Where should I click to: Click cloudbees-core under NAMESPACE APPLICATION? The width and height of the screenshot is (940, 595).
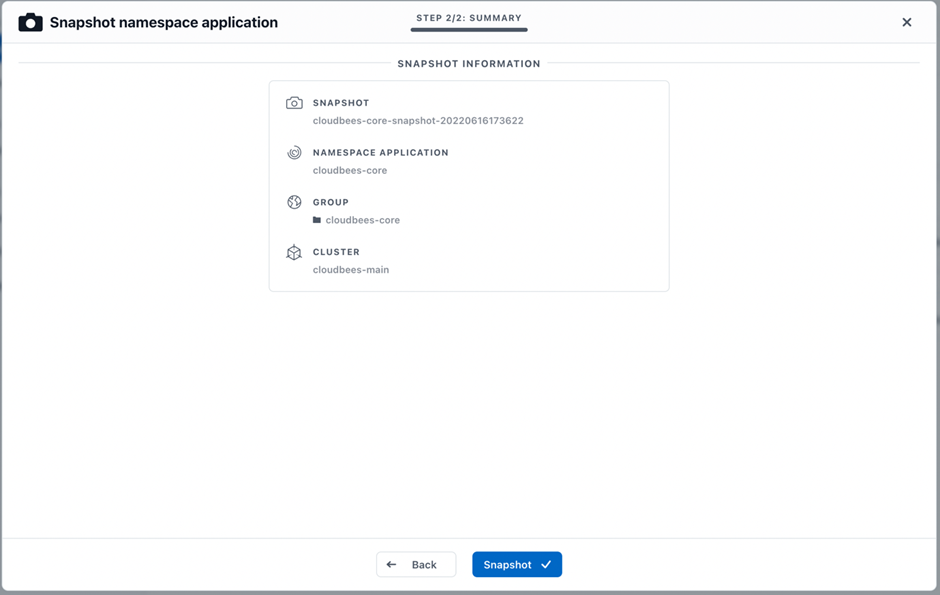pyautogui.click(x=350, y=170)
